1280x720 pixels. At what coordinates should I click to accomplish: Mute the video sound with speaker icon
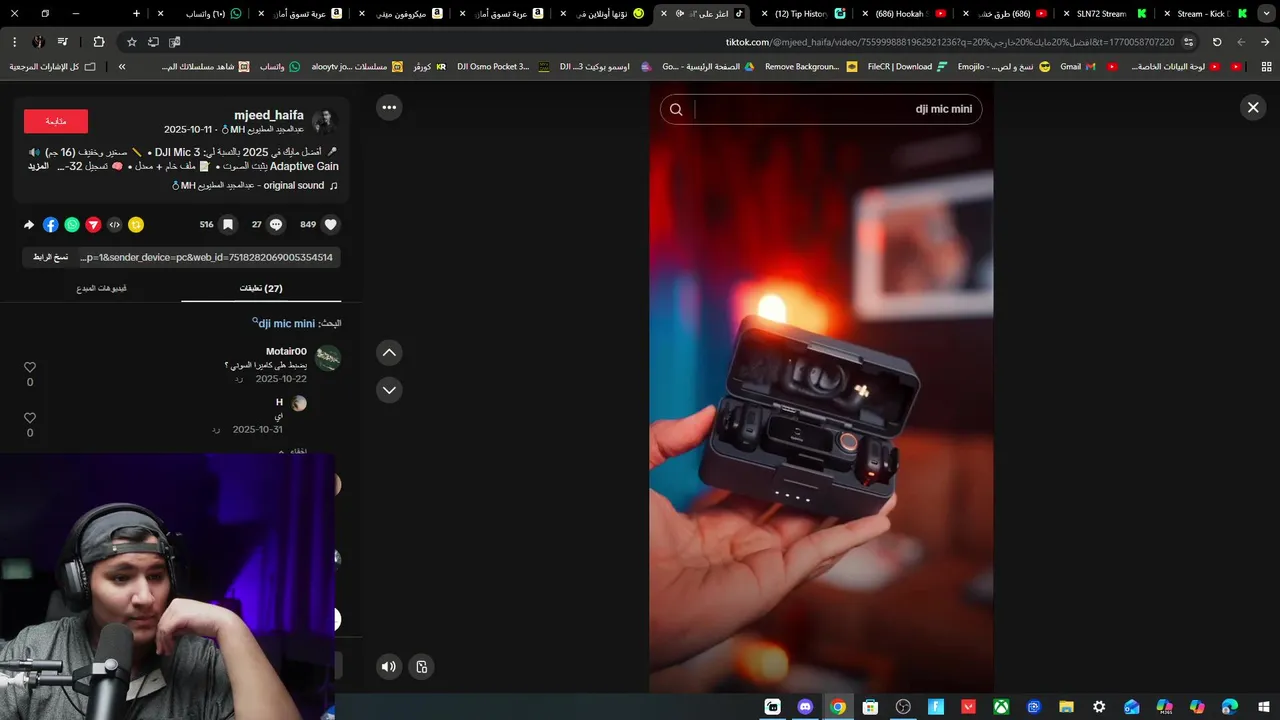coord(389,667)
